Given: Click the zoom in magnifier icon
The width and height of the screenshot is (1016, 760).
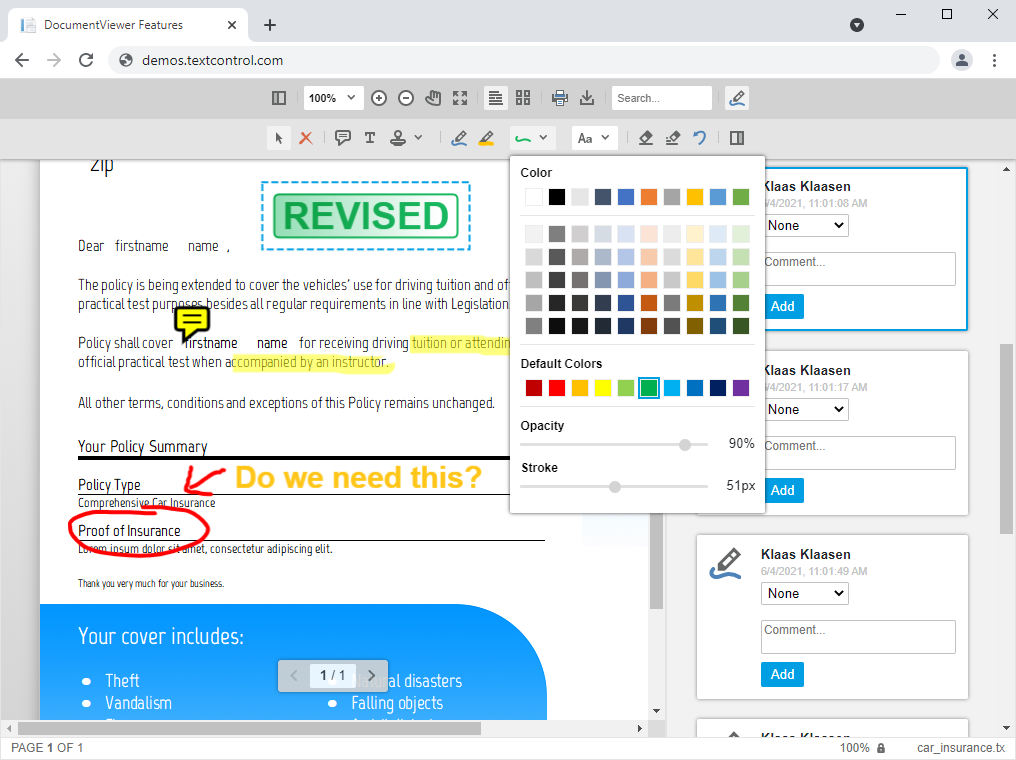Looking at the screenshot, I should (x=379, y=98).
